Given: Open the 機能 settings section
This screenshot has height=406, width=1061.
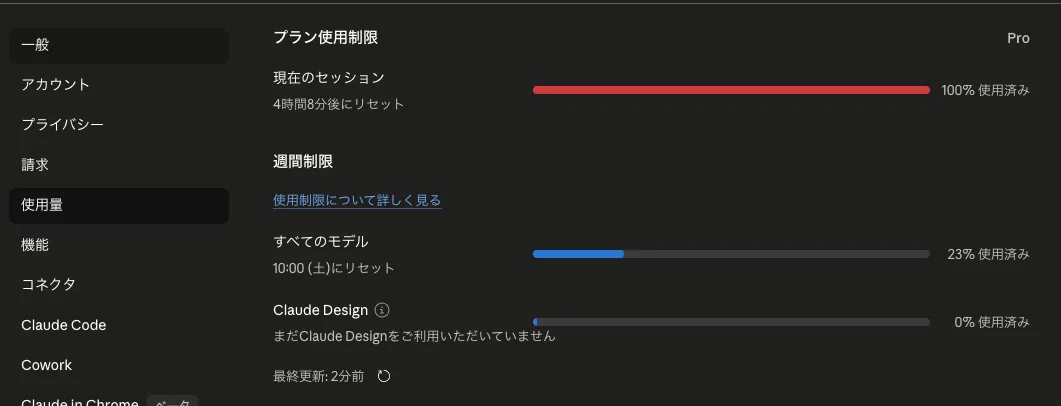Looking at the screenshot, I should (119, 246).
